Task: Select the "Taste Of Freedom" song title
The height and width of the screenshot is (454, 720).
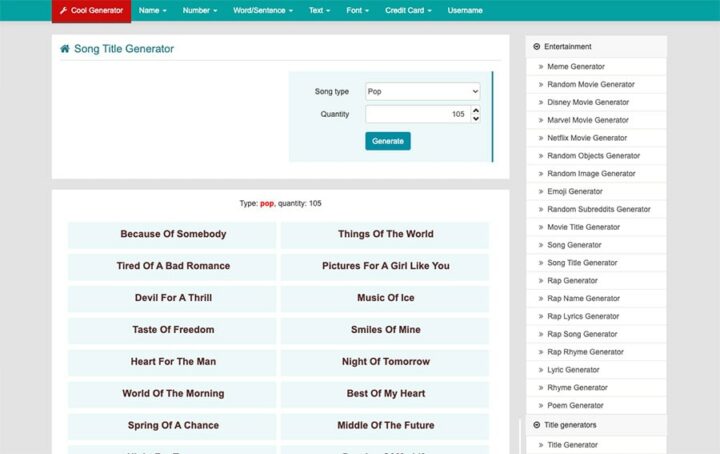Action: 173,330
